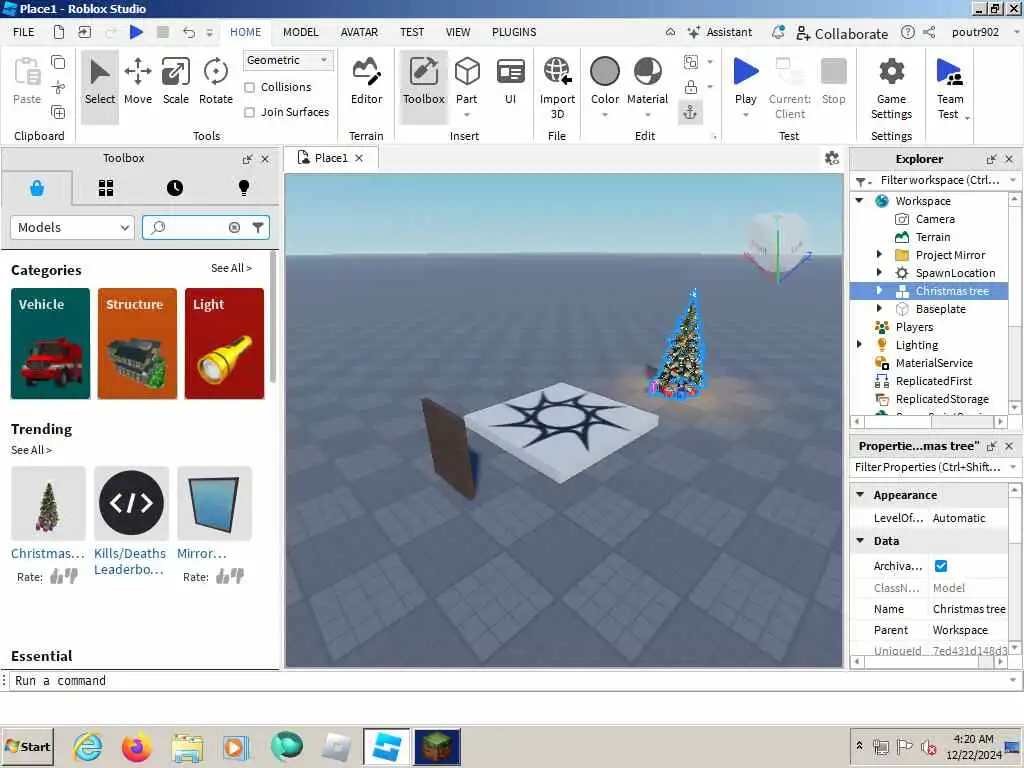This screenshot has width=1024, height=768.
Task: Click See All next to Categories
Action: [231, 268]
